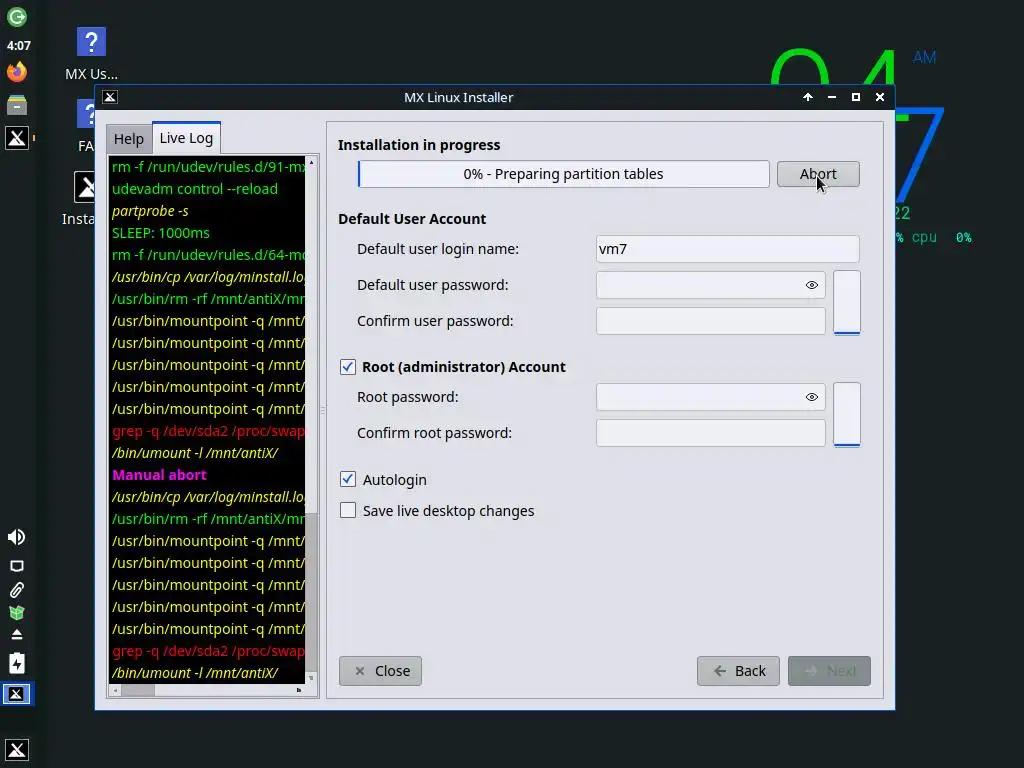Click the live log horizontal scrollbar thumb

pyautogui.click(x=138, y=690)
